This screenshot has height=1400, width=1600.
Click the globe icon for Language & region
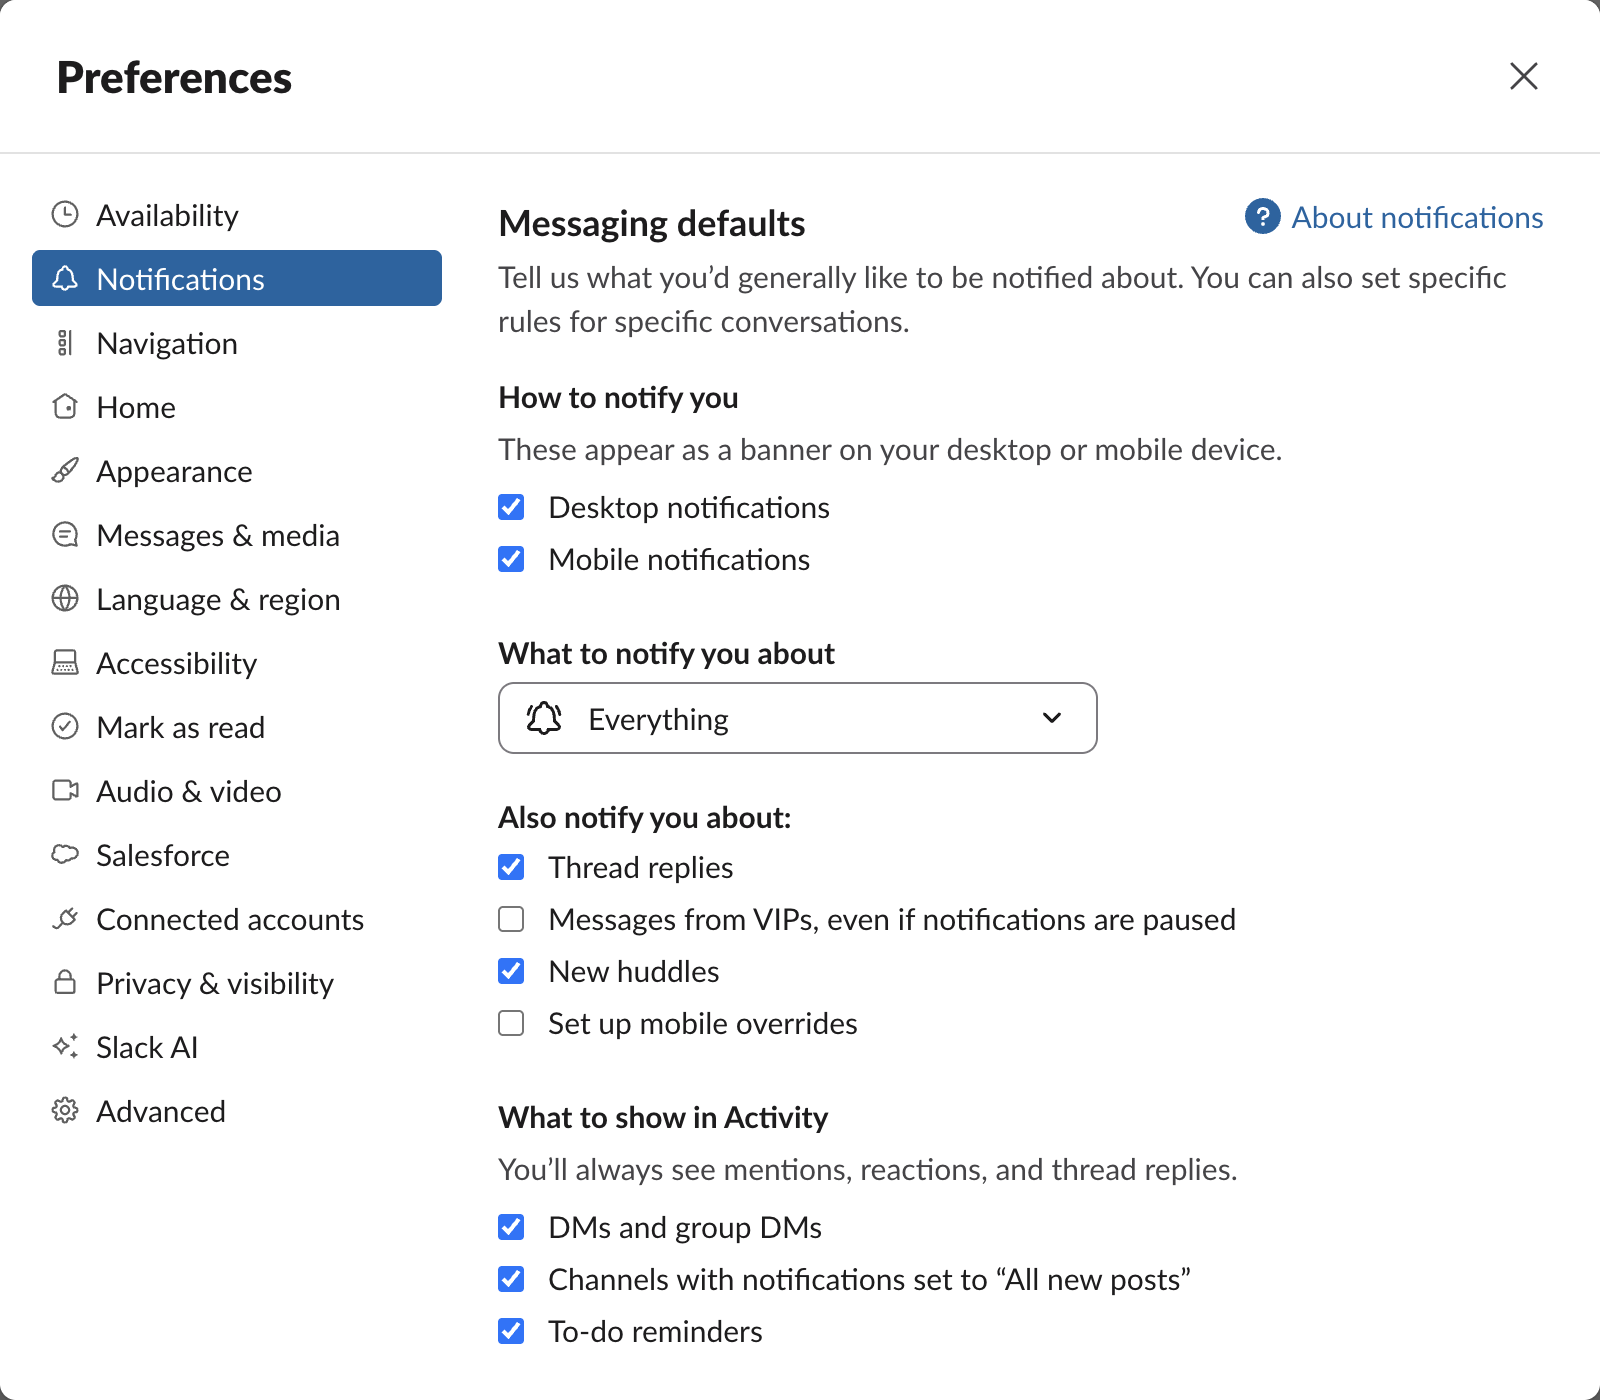[65, 598]
